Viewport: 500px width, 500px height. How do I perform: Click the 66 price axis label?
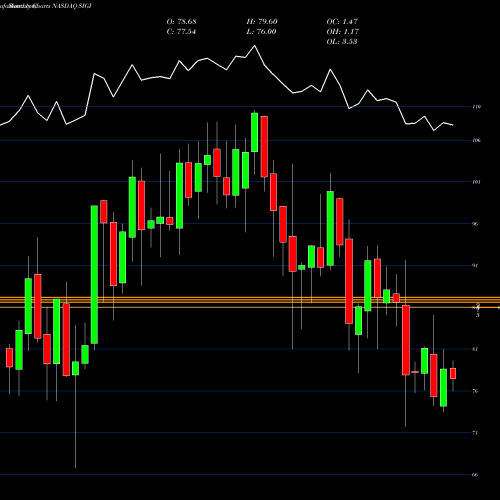(x=475, y=475)
